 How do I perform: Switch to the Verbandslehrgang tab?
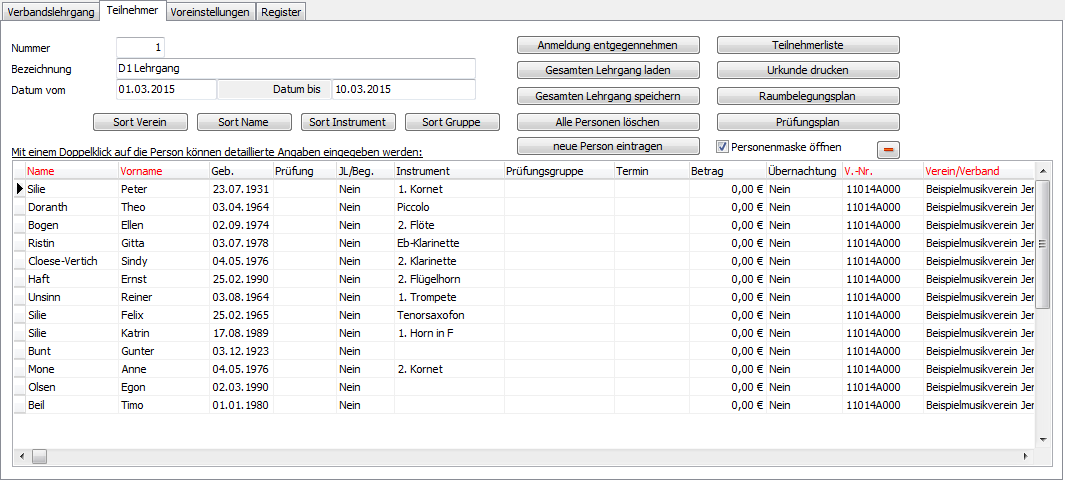click(x=51, y=11)
